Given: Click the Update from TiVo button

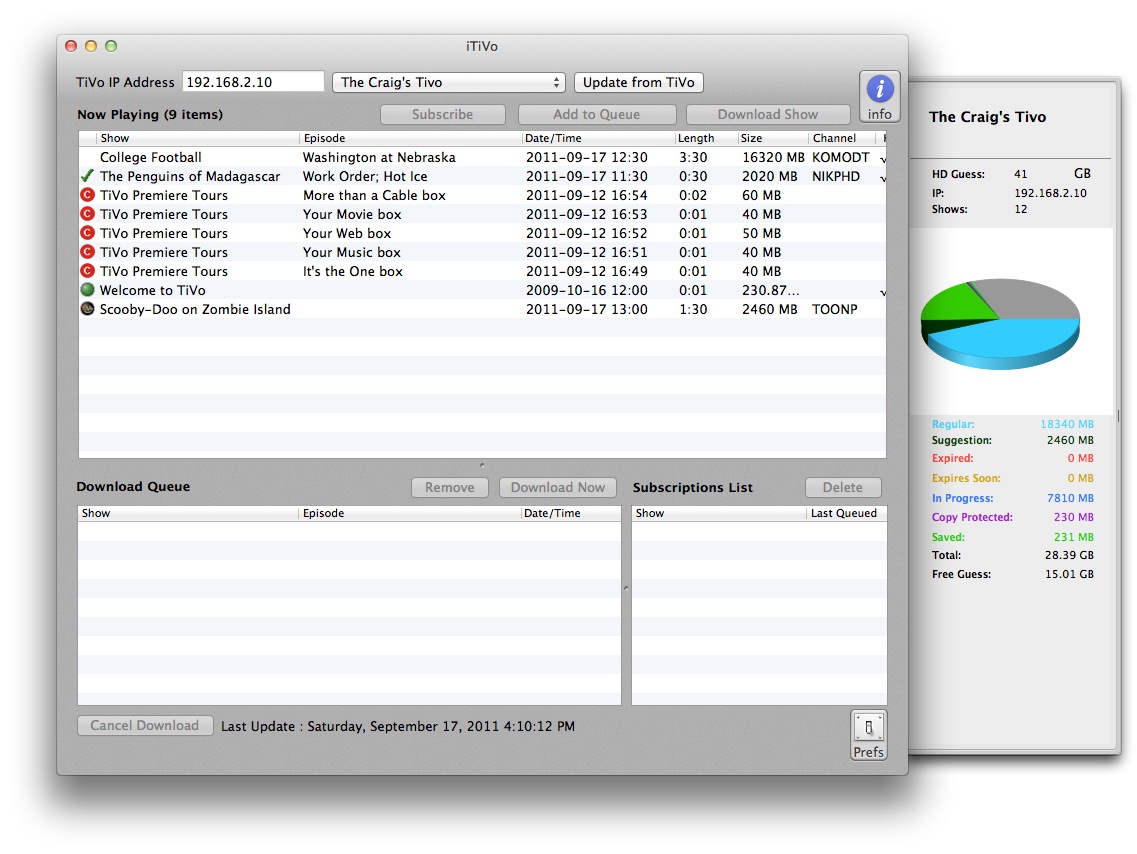Looking at the screenshot, I should [x=638, y=82].
